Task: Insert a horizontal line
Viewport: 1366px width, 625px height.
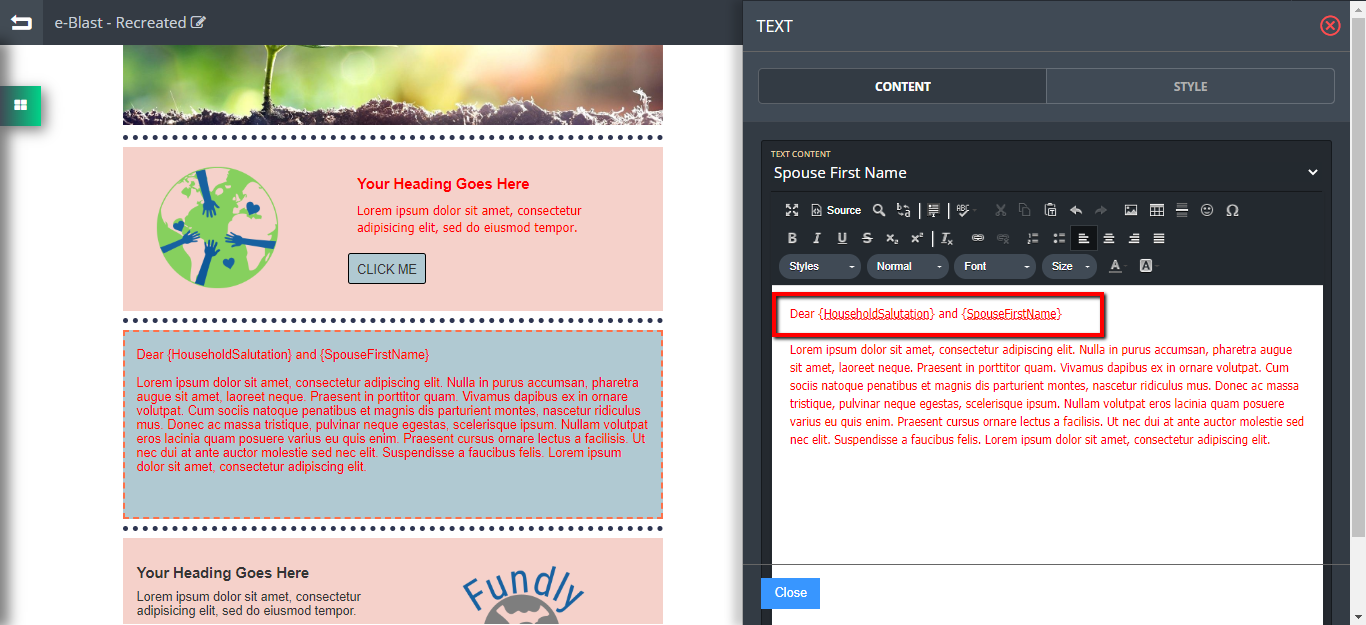Action: click(x=1182, y=210)
